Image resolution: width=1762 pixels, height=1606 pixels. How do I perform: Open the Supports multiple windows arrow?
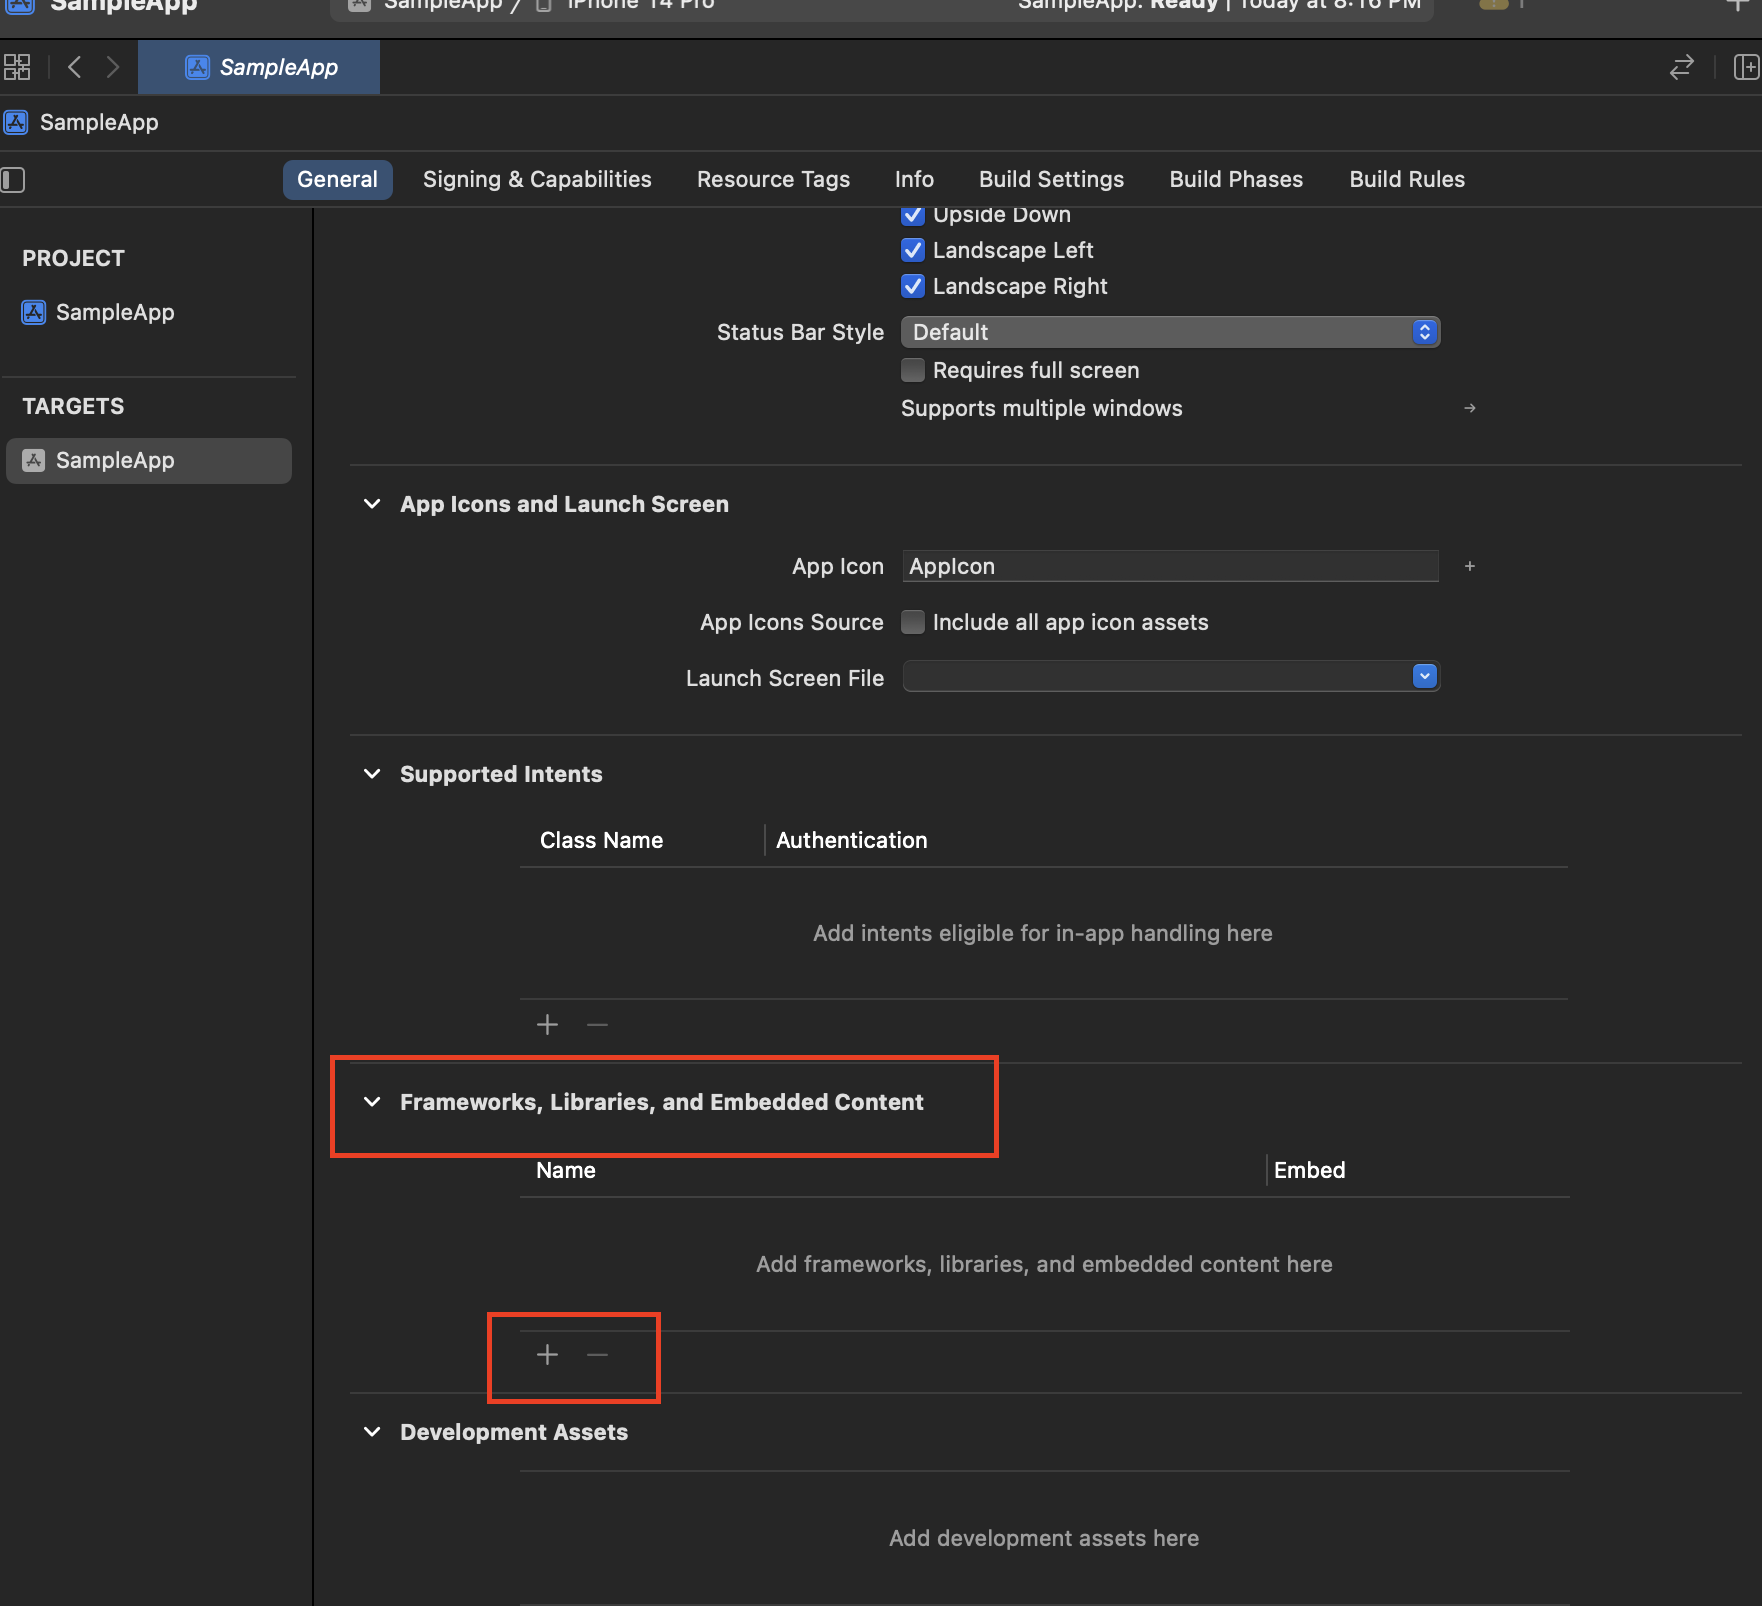click(1470, 408)
